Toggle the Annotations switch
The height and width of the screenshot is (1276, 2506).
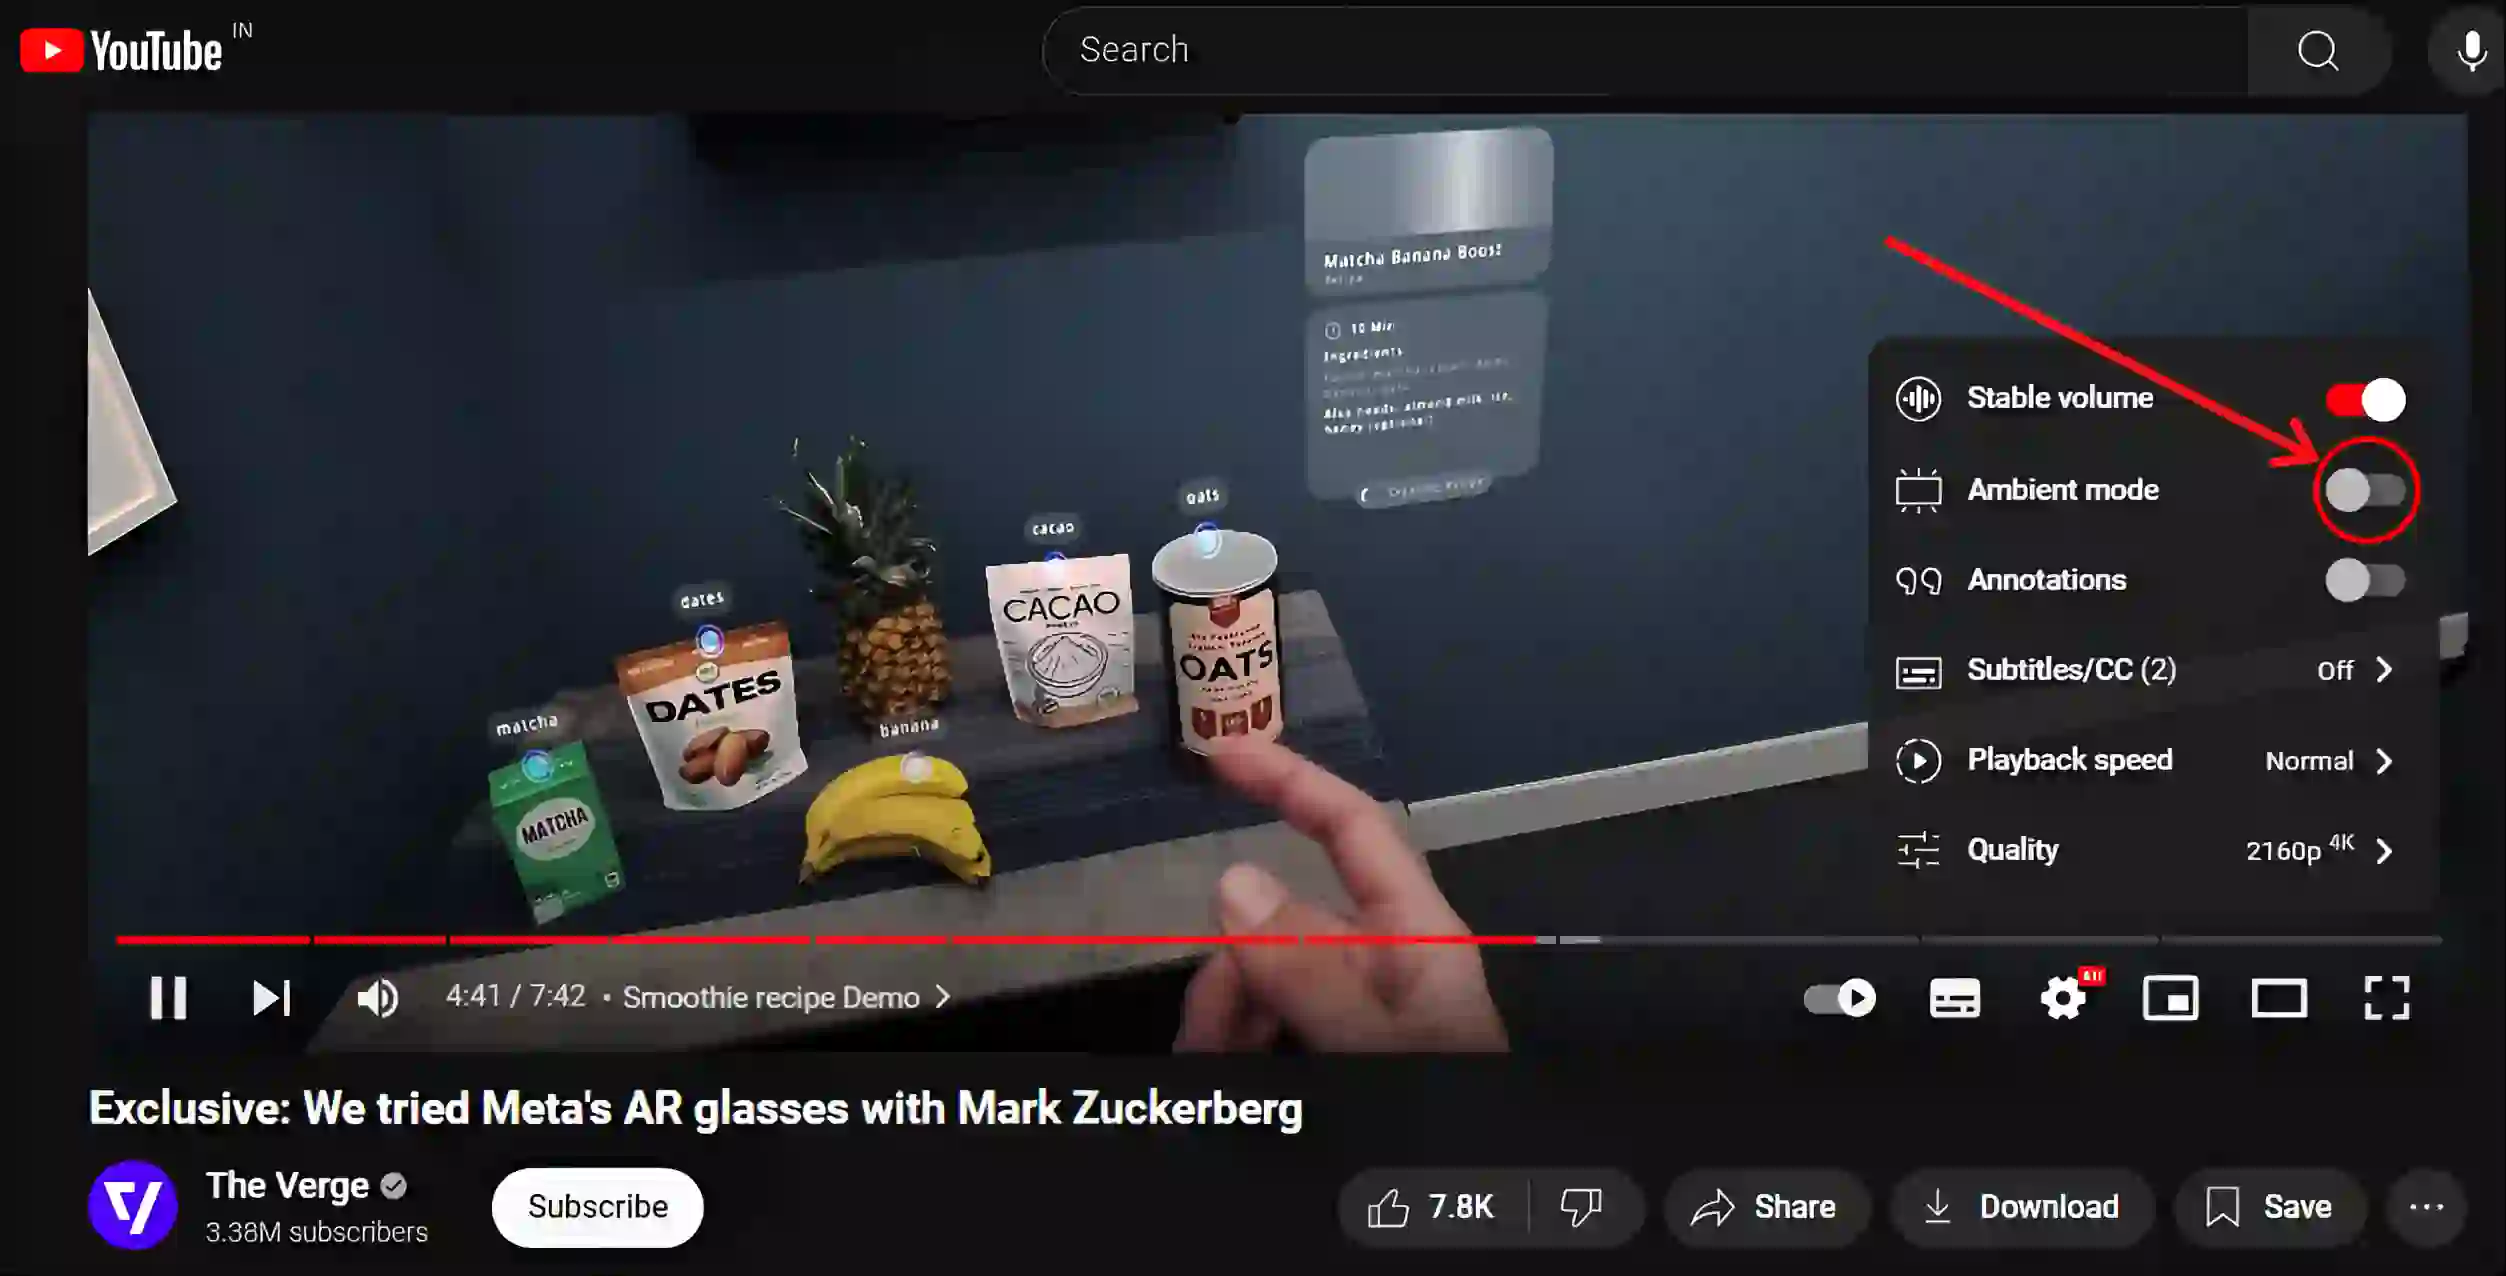(2363, 578)
